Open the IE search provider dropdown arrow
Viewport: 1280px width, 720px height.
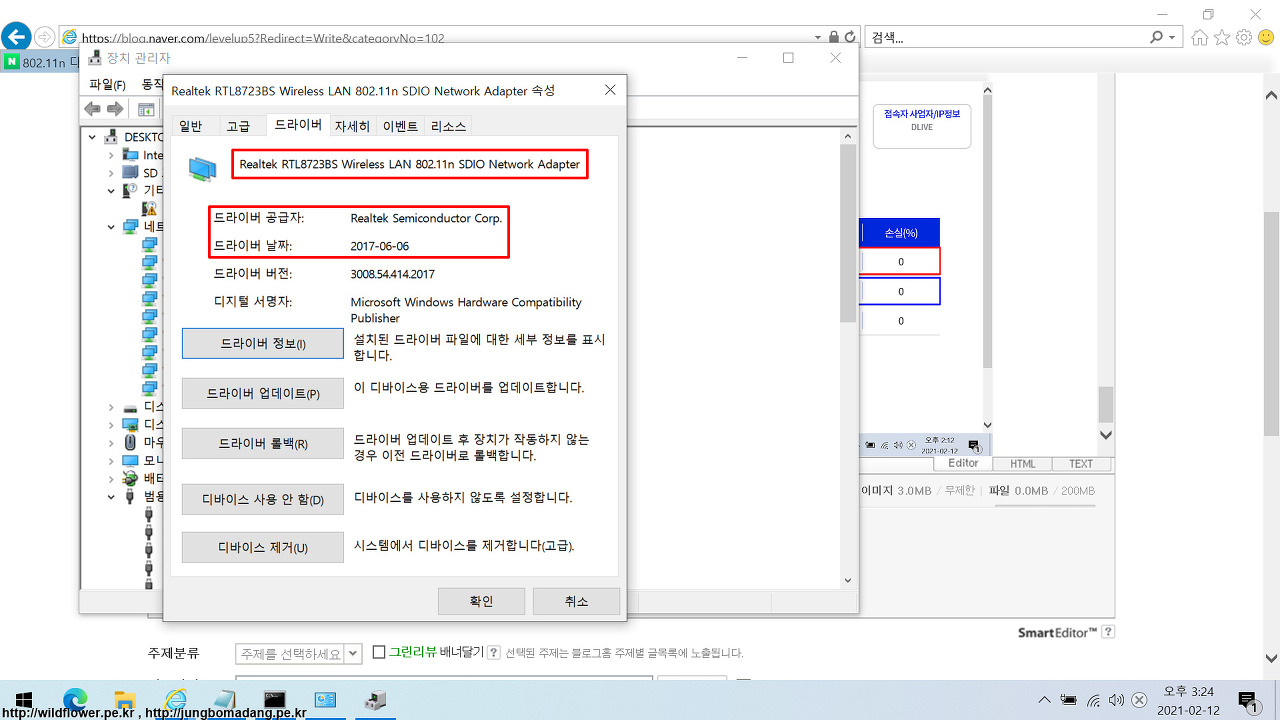(1172, 37)
